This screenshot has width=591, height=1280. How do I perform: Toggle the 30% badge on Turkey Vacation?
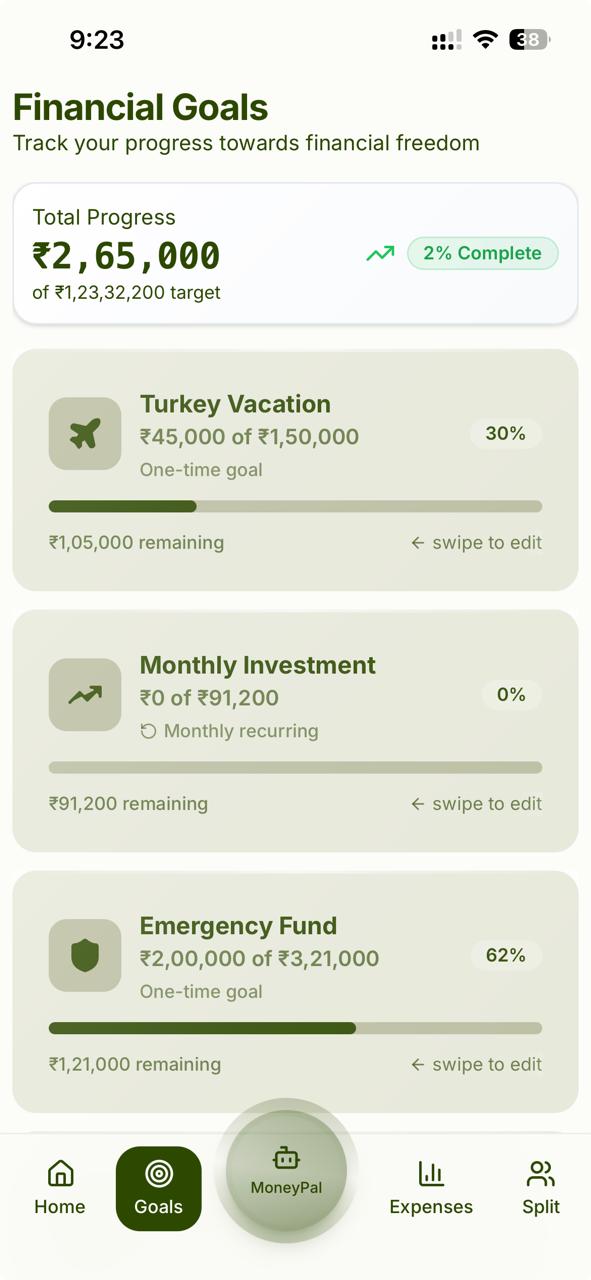click(505, 433)
